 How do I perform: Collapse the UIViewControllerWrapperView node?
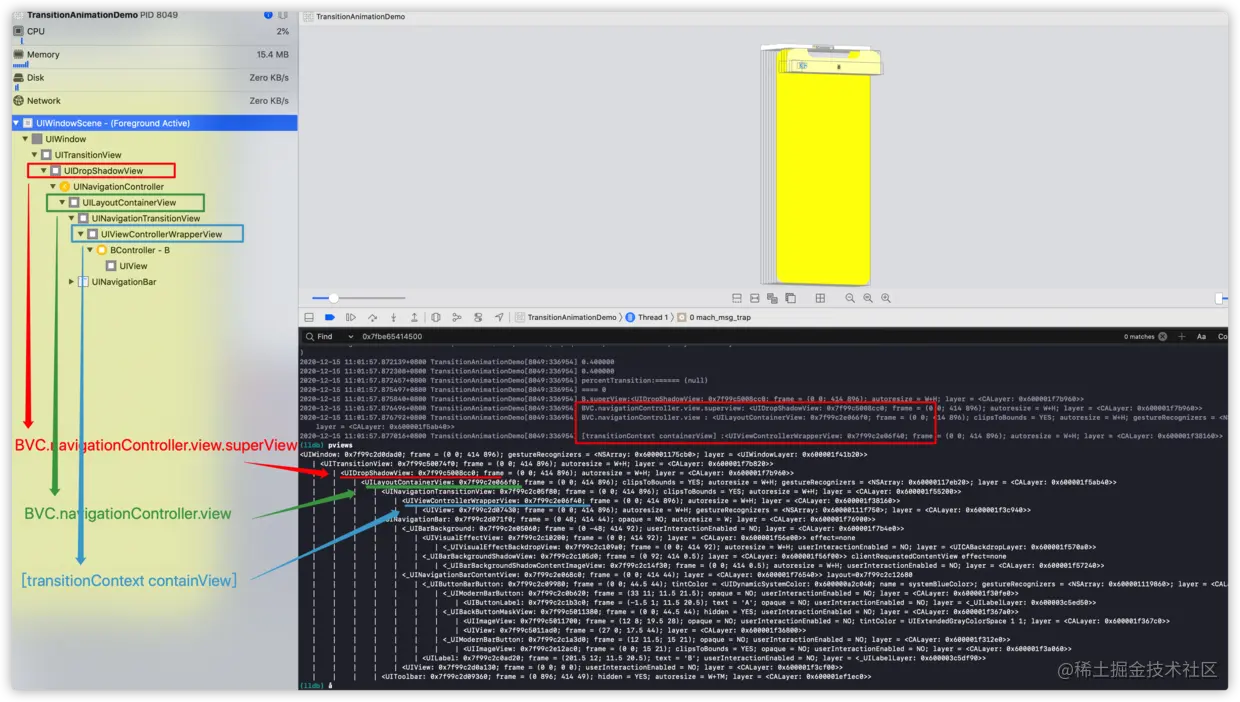click(80, 234)
